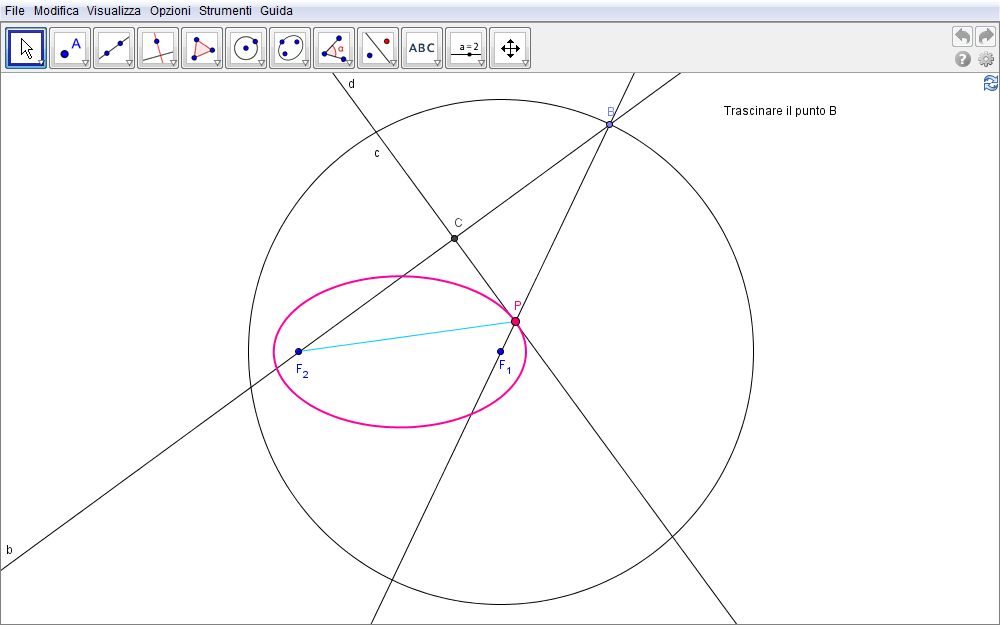Activate the Perpendicular line tool
This screenshot has width=1000, height=625.
point(158,47)
